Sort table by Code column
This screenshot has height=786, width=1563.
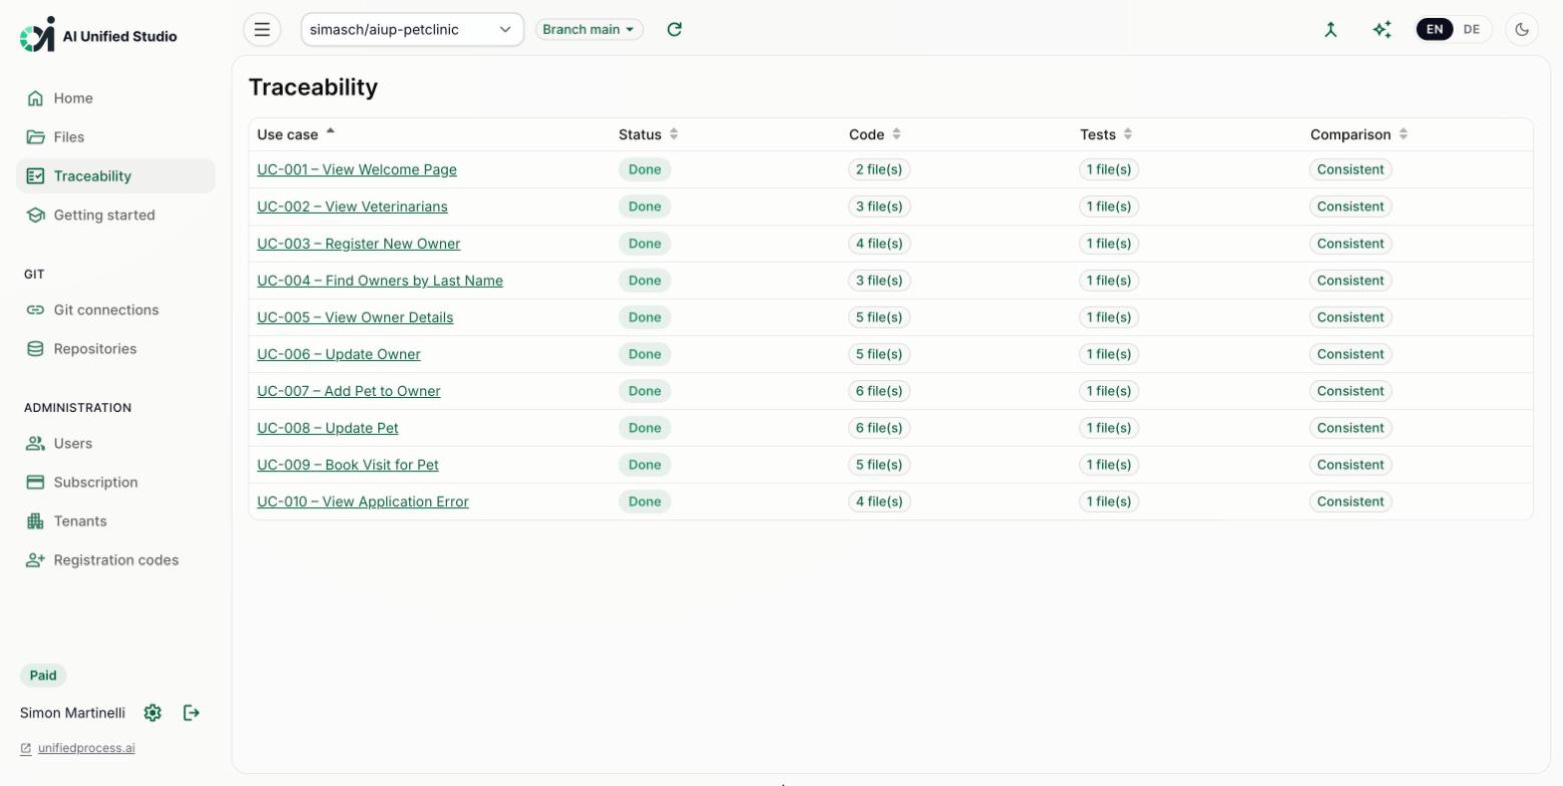[x=875, y=134]
